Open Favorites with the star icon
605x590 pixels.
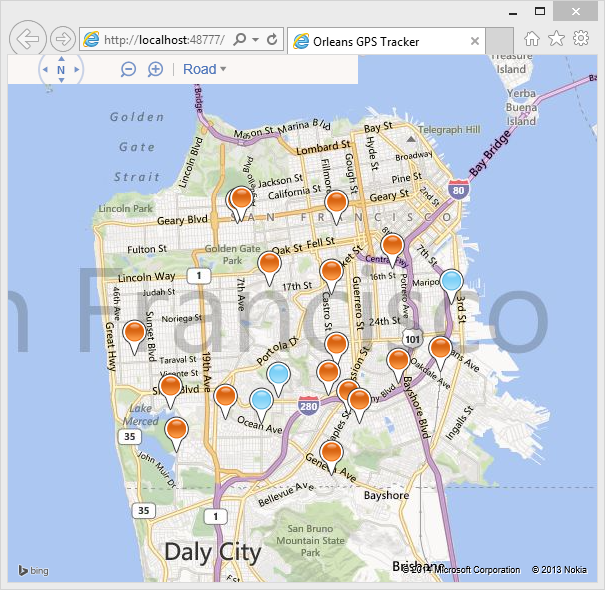pos(556,38)
